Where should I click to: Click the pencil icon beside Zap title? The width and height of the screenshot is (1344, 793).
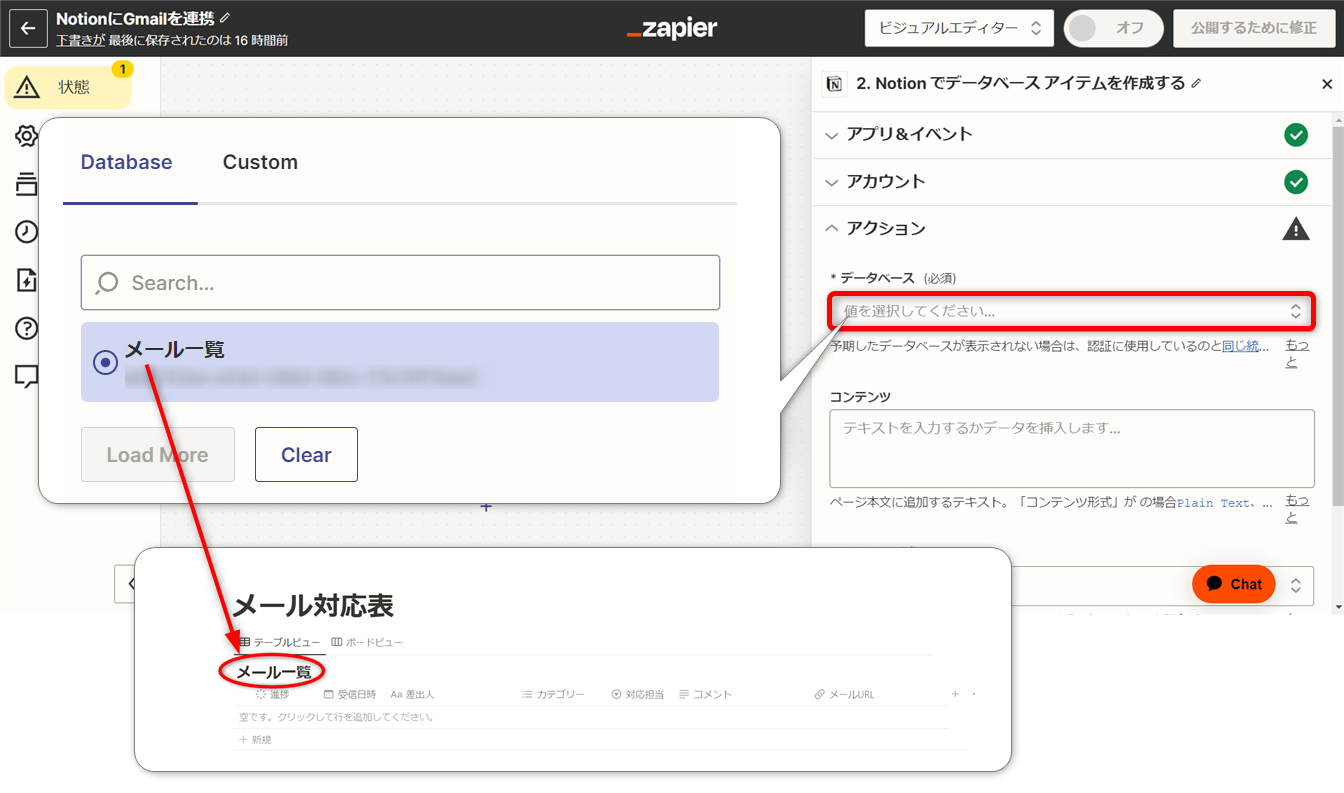point(225,18)
